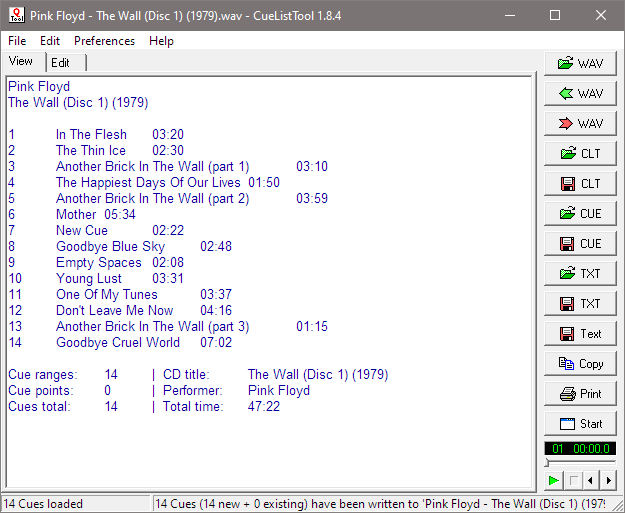
Task: Open the Help menu
Action: (161, 41)
